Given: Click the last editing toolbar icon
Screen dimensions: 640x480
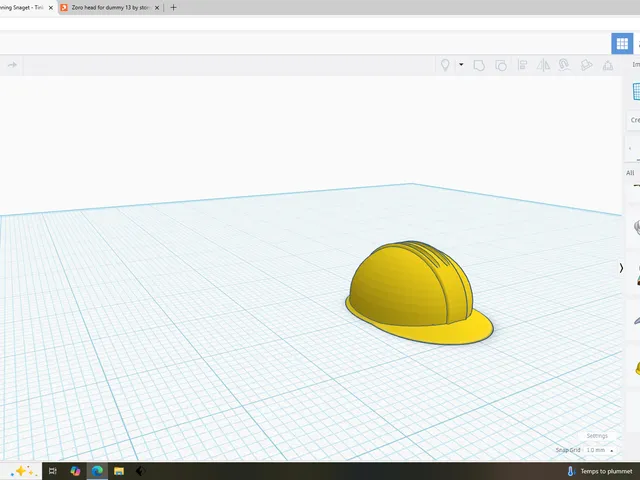Looking at the screenshot, I should [x=608, y=65].
